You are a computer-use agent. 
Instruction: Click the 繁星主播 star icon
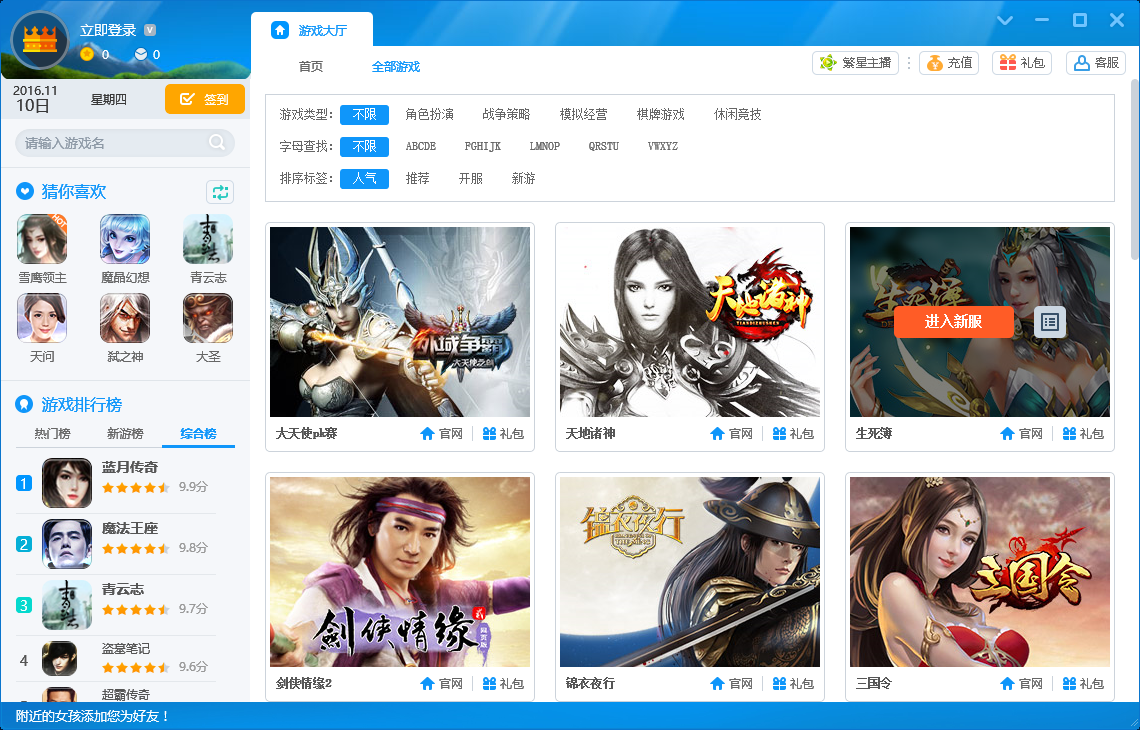[x=828, y=62]
